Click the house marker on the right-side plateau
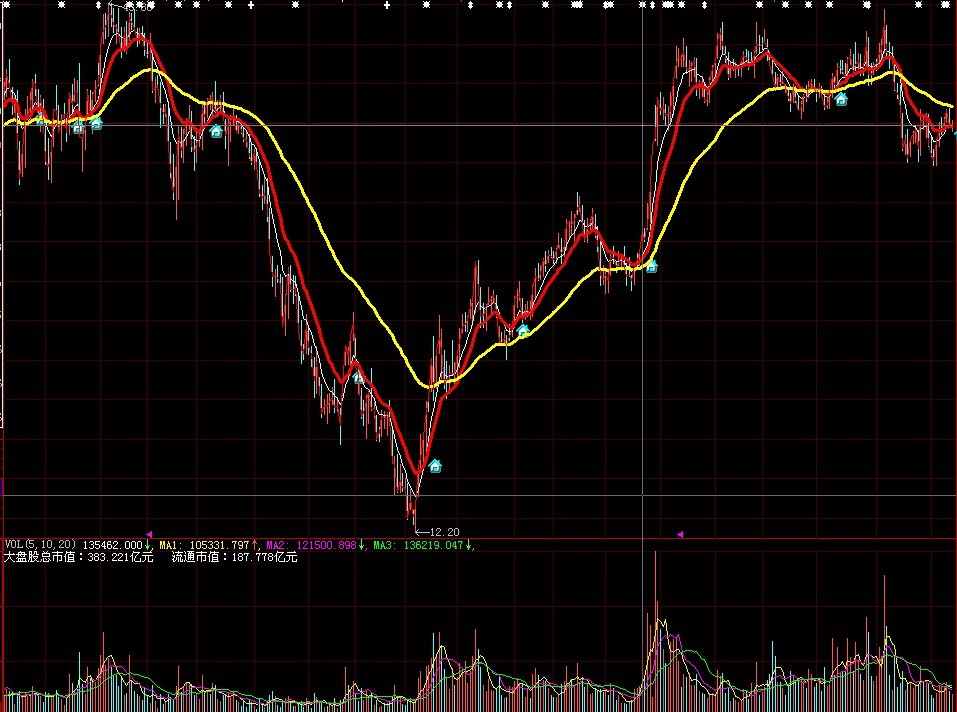This screenshot has height=712, width=957. pyautogui.click(x=841, y=99)
